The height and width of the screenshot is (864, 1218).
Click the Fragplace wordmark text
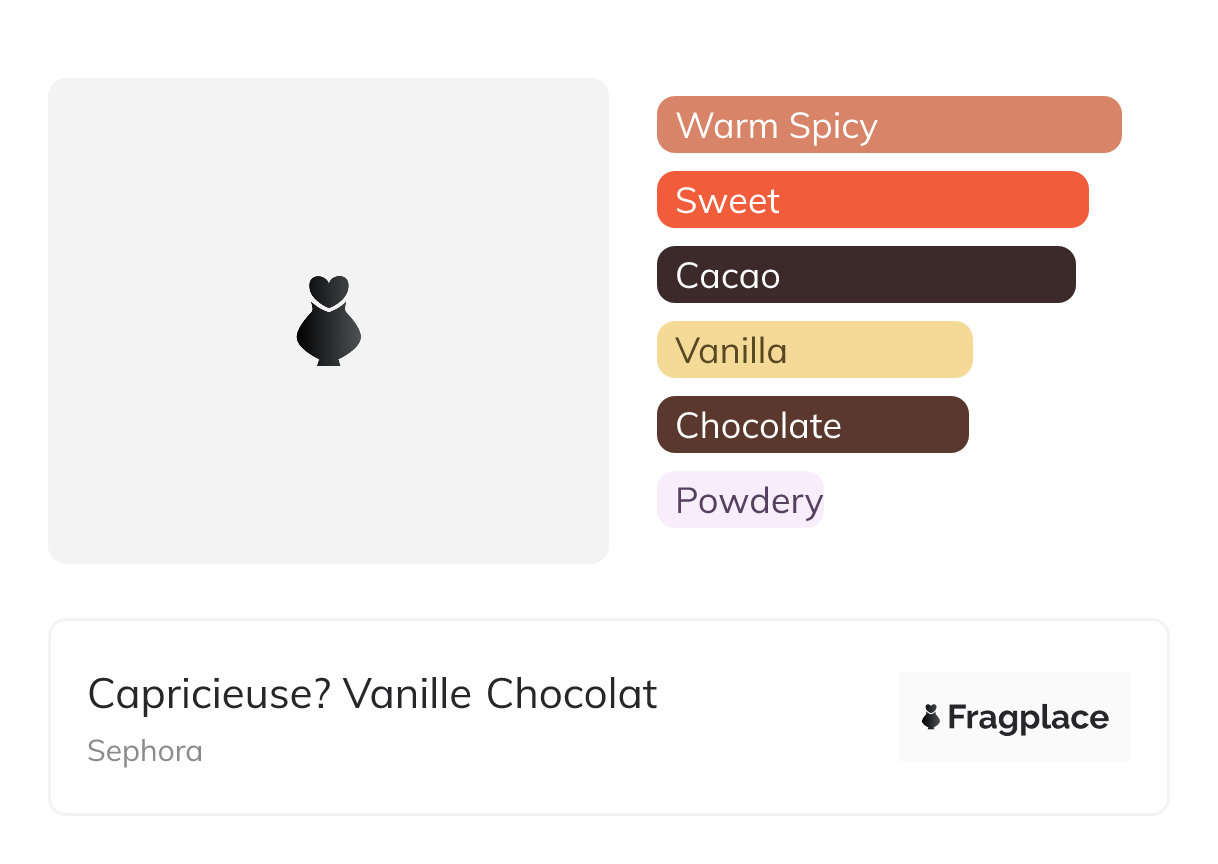[1028, 718]
